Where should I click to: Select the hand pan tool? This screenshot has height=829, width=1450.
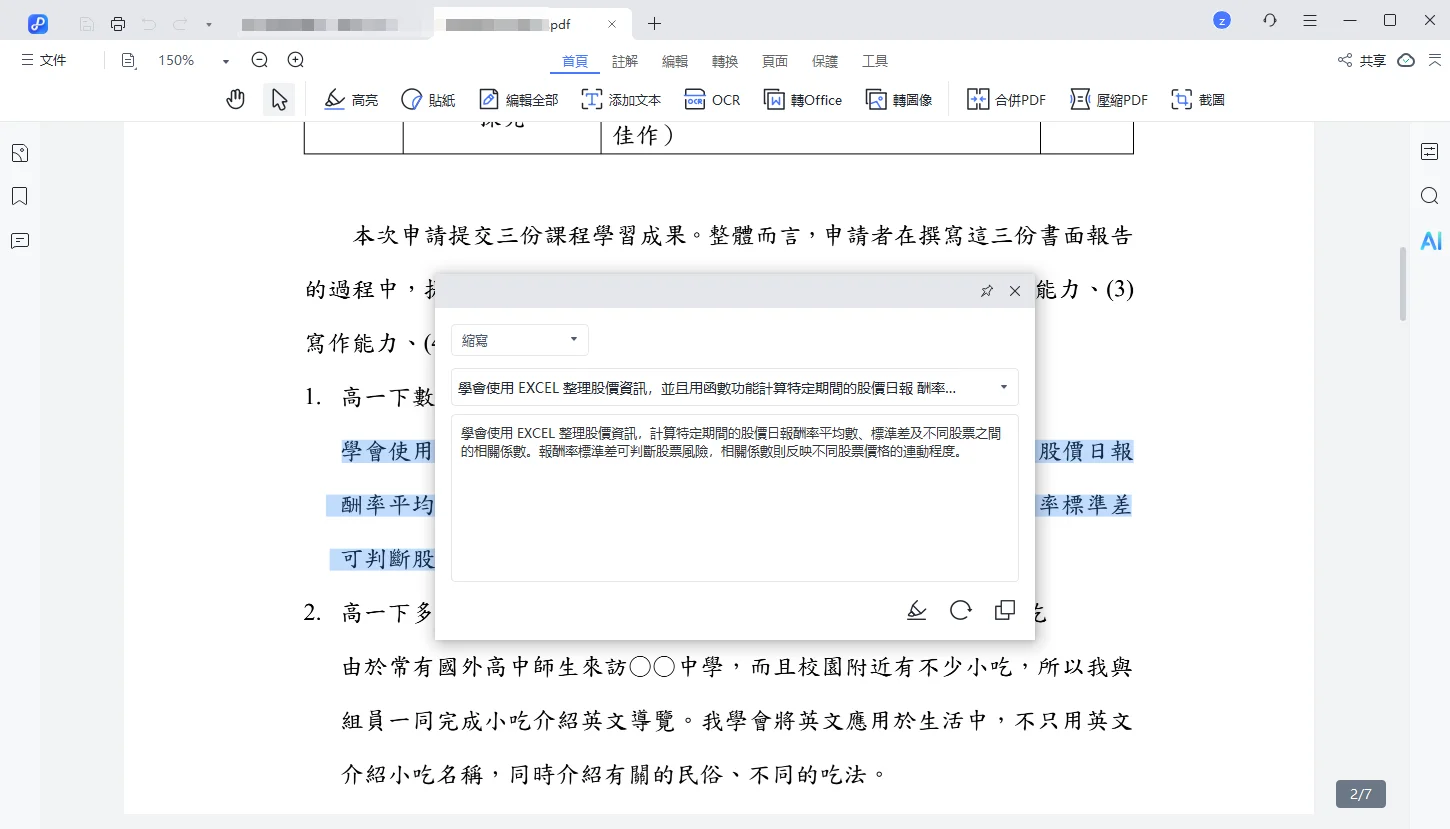235,99
